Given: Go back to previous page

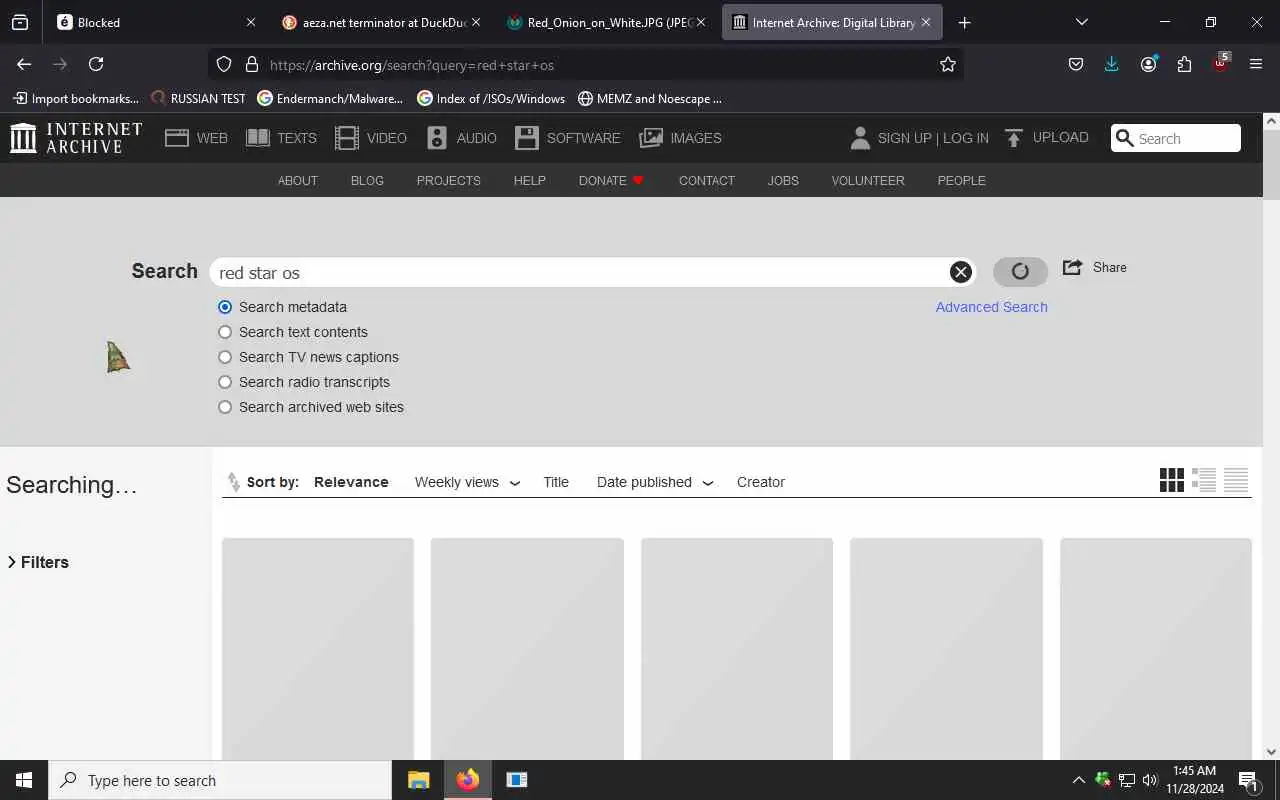Looking at the screenshot, I should click(24, 64).
